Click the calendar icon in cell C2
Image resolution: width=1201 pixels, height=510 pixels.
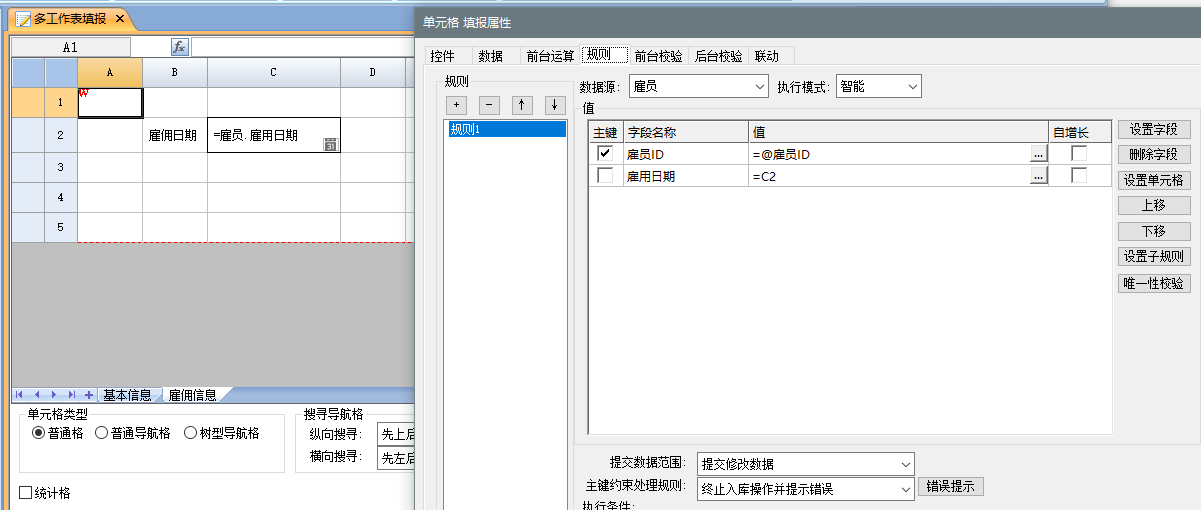[330, 145]
